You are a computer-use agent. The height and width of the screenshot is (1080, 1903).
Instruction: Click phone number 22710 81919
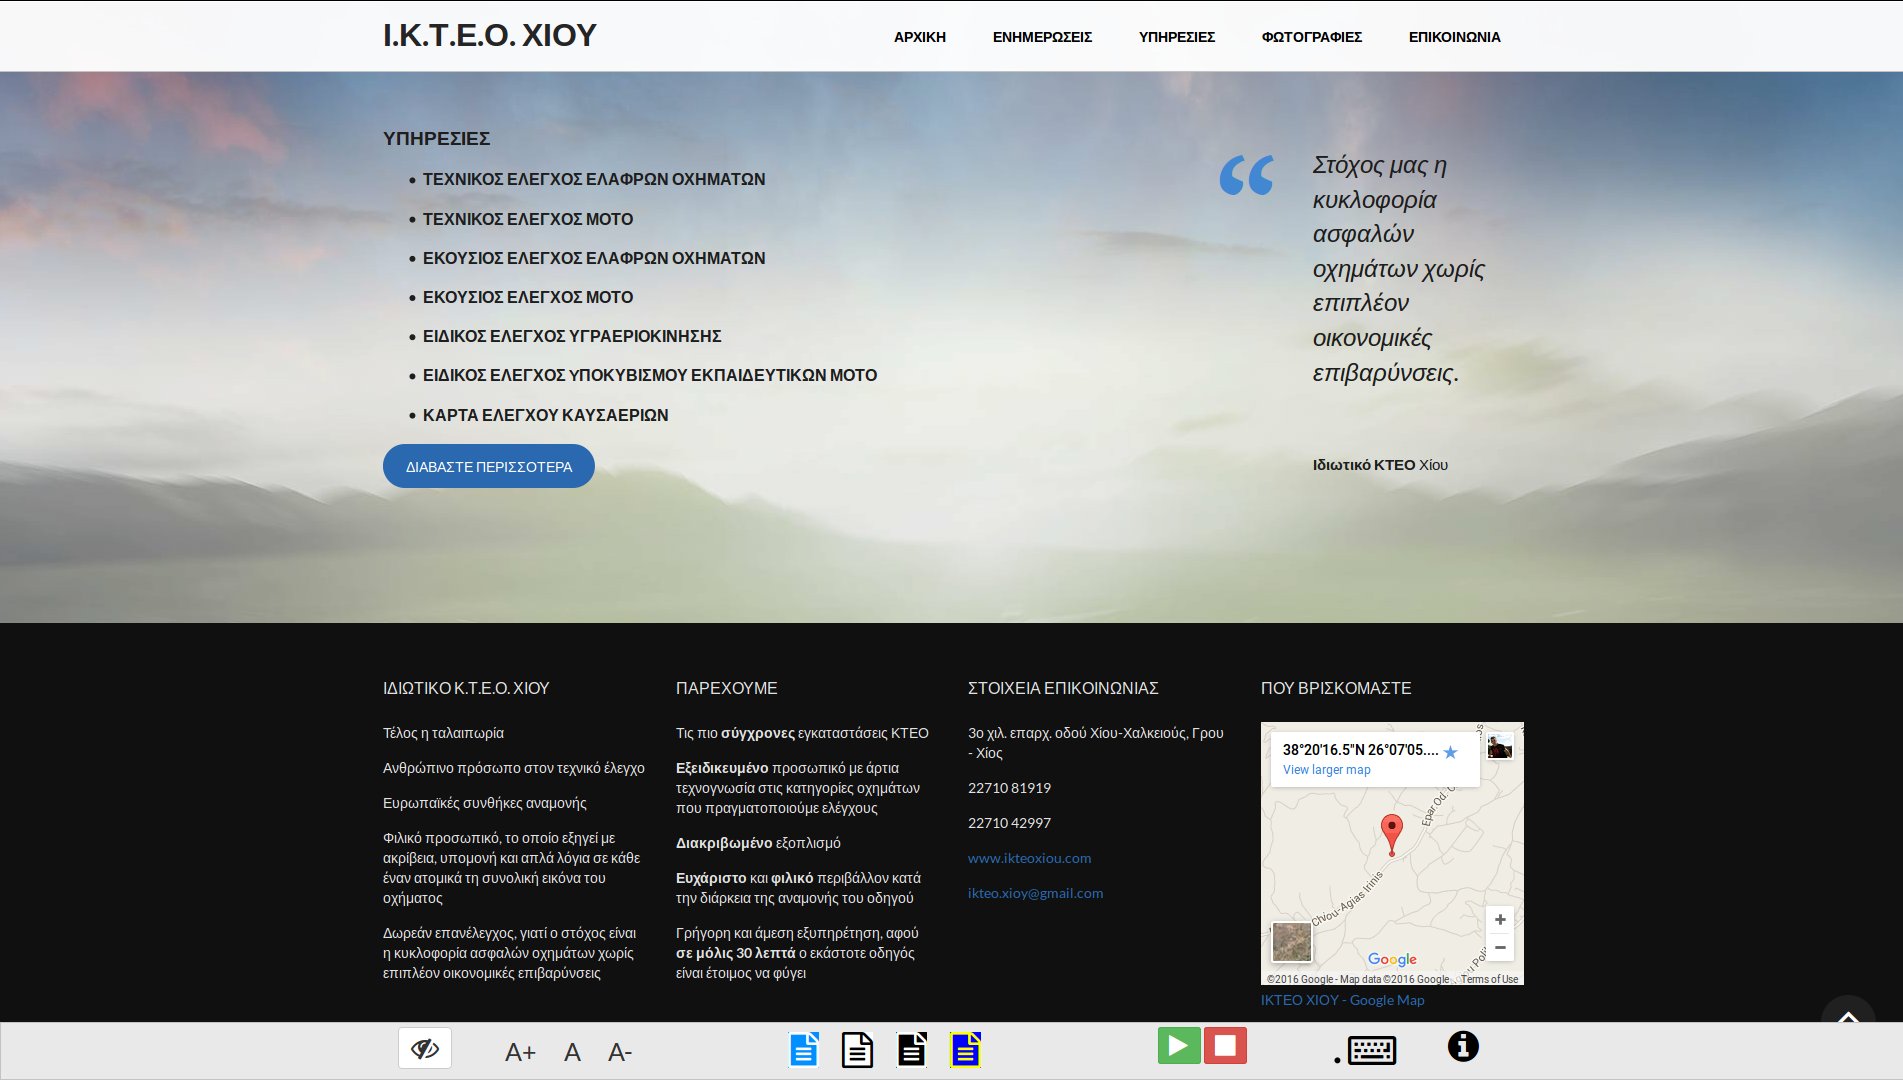pos(1009,788)
